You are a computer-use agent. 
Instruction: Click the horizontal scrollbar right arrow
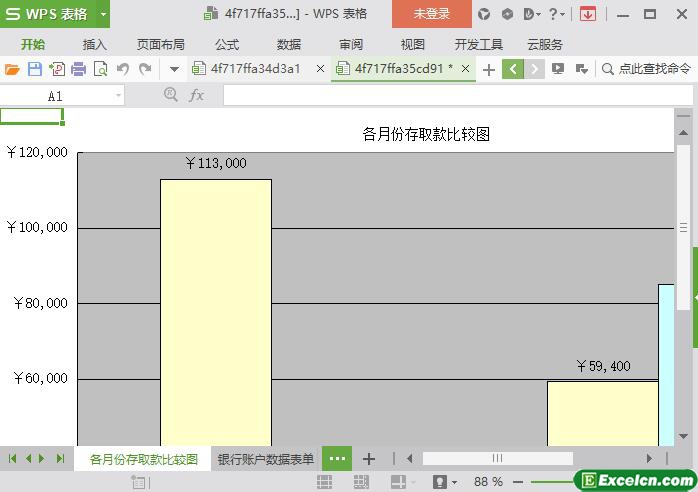click(x=649, y=458)
